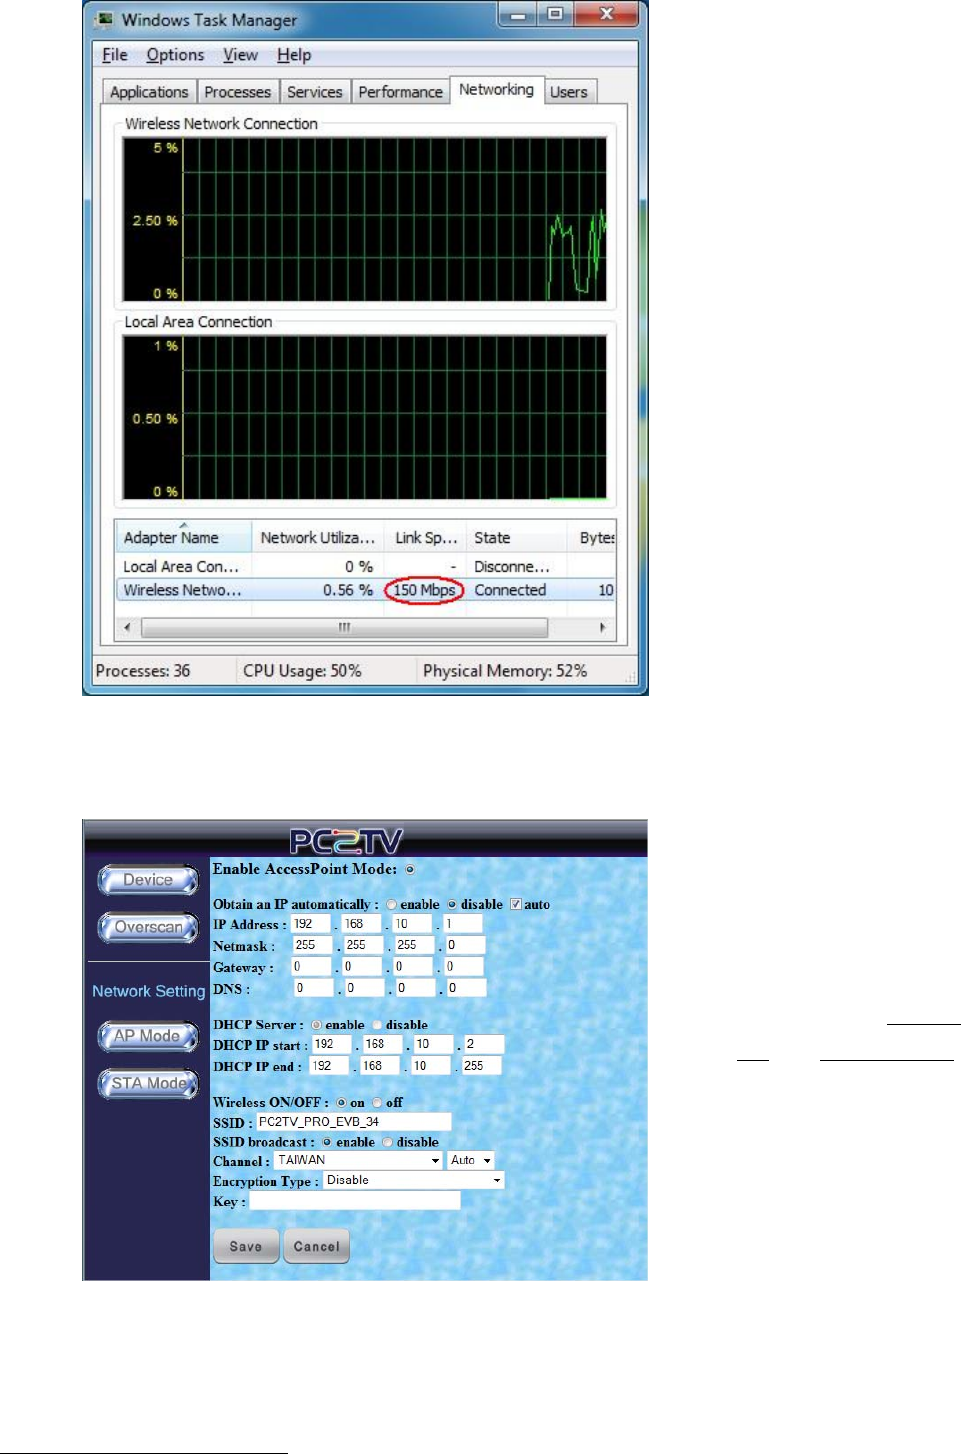The width and height of the screenshot is (961, 1454).
Task: Select the Networking tab
Action: 496,90
